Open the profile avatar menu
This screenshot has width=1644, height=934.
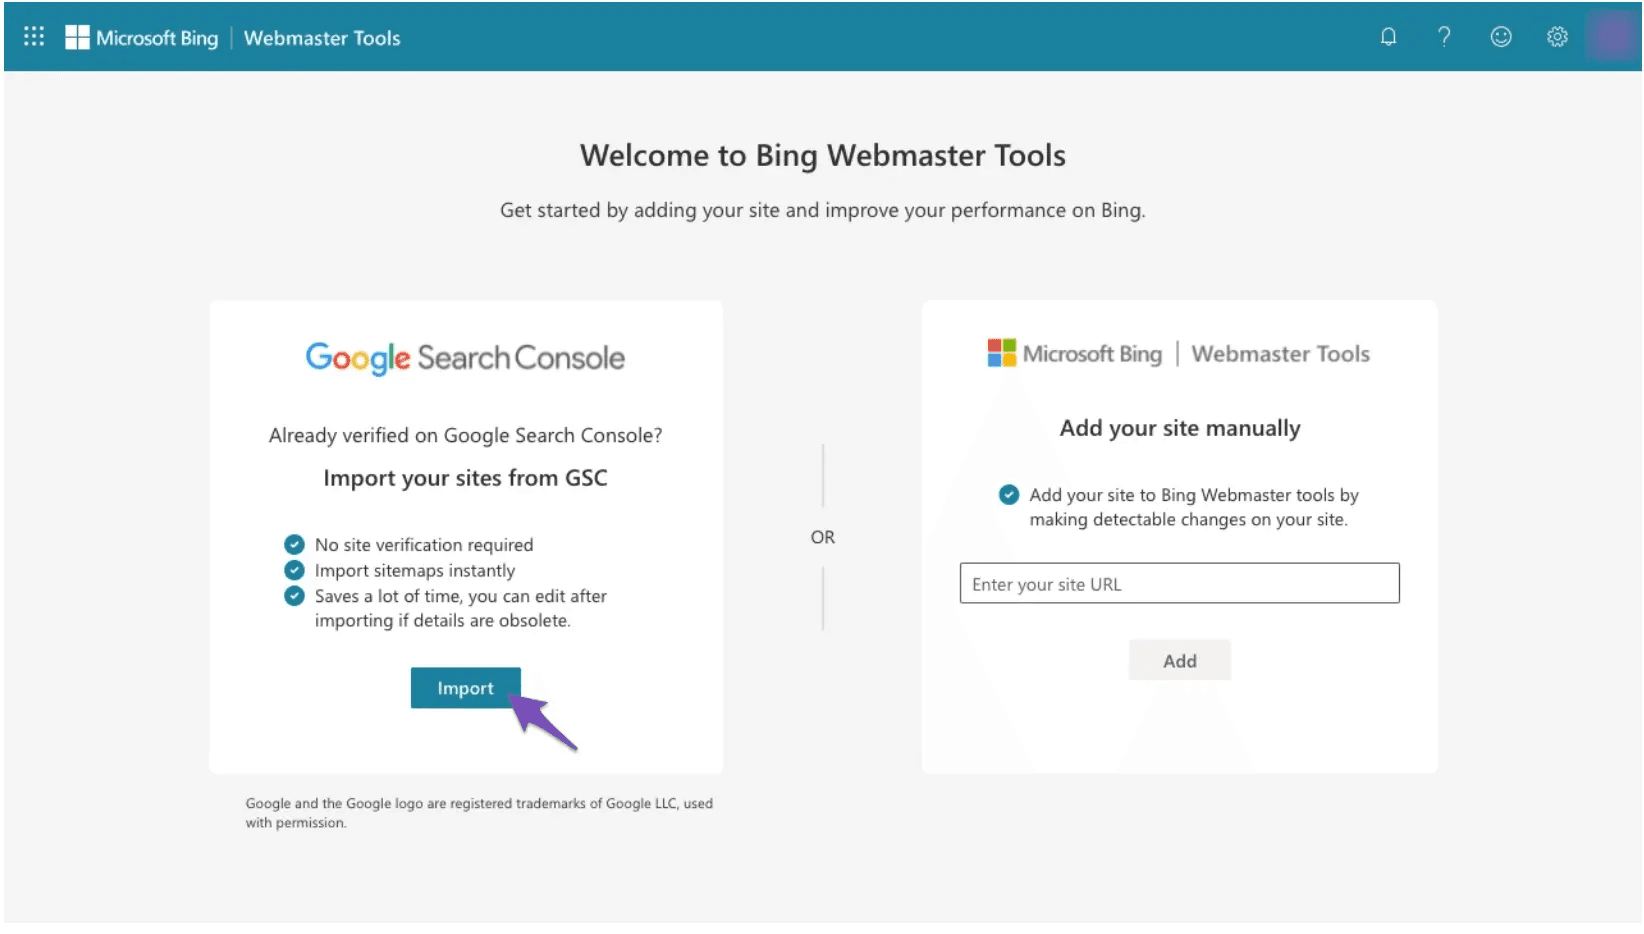[1612, 36]
